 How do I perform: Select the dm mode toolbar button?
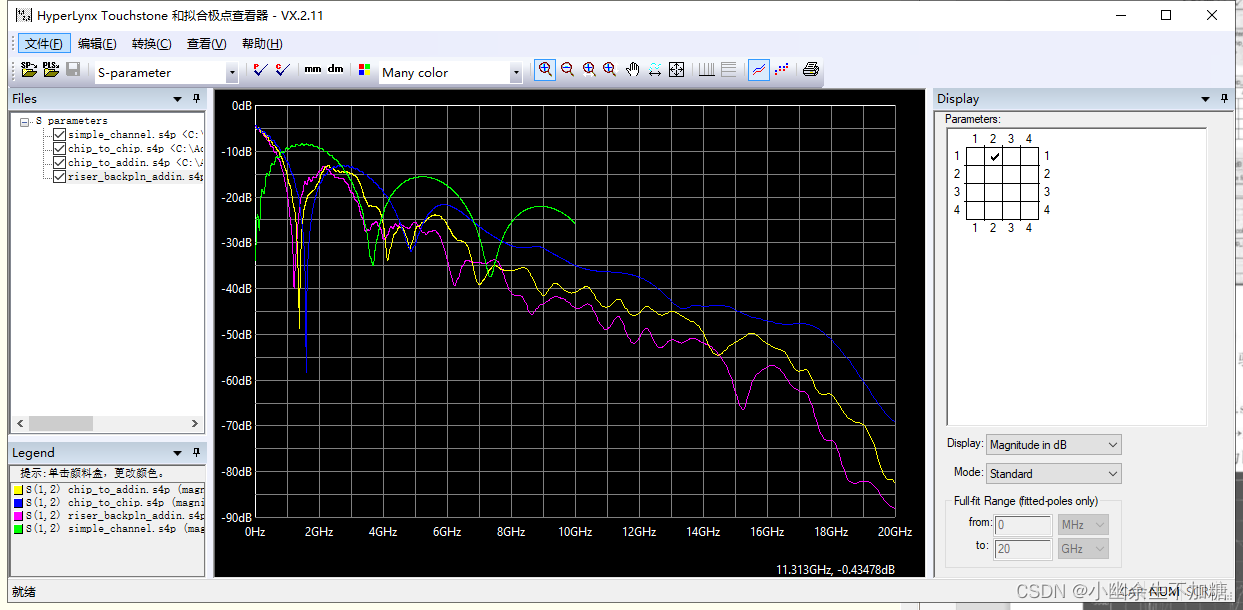[x=336, y=70]
